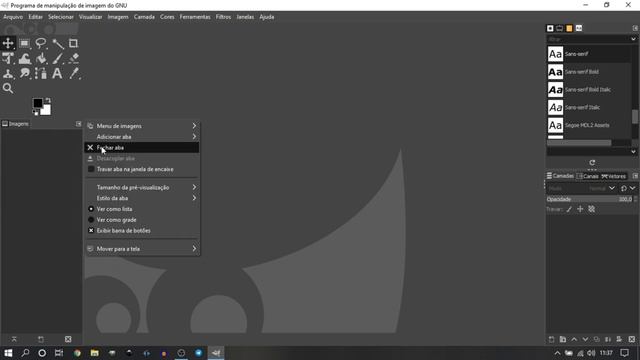Select the Clone stamp tool
This screenshot has width=640, height=360.
coord(8,73)
